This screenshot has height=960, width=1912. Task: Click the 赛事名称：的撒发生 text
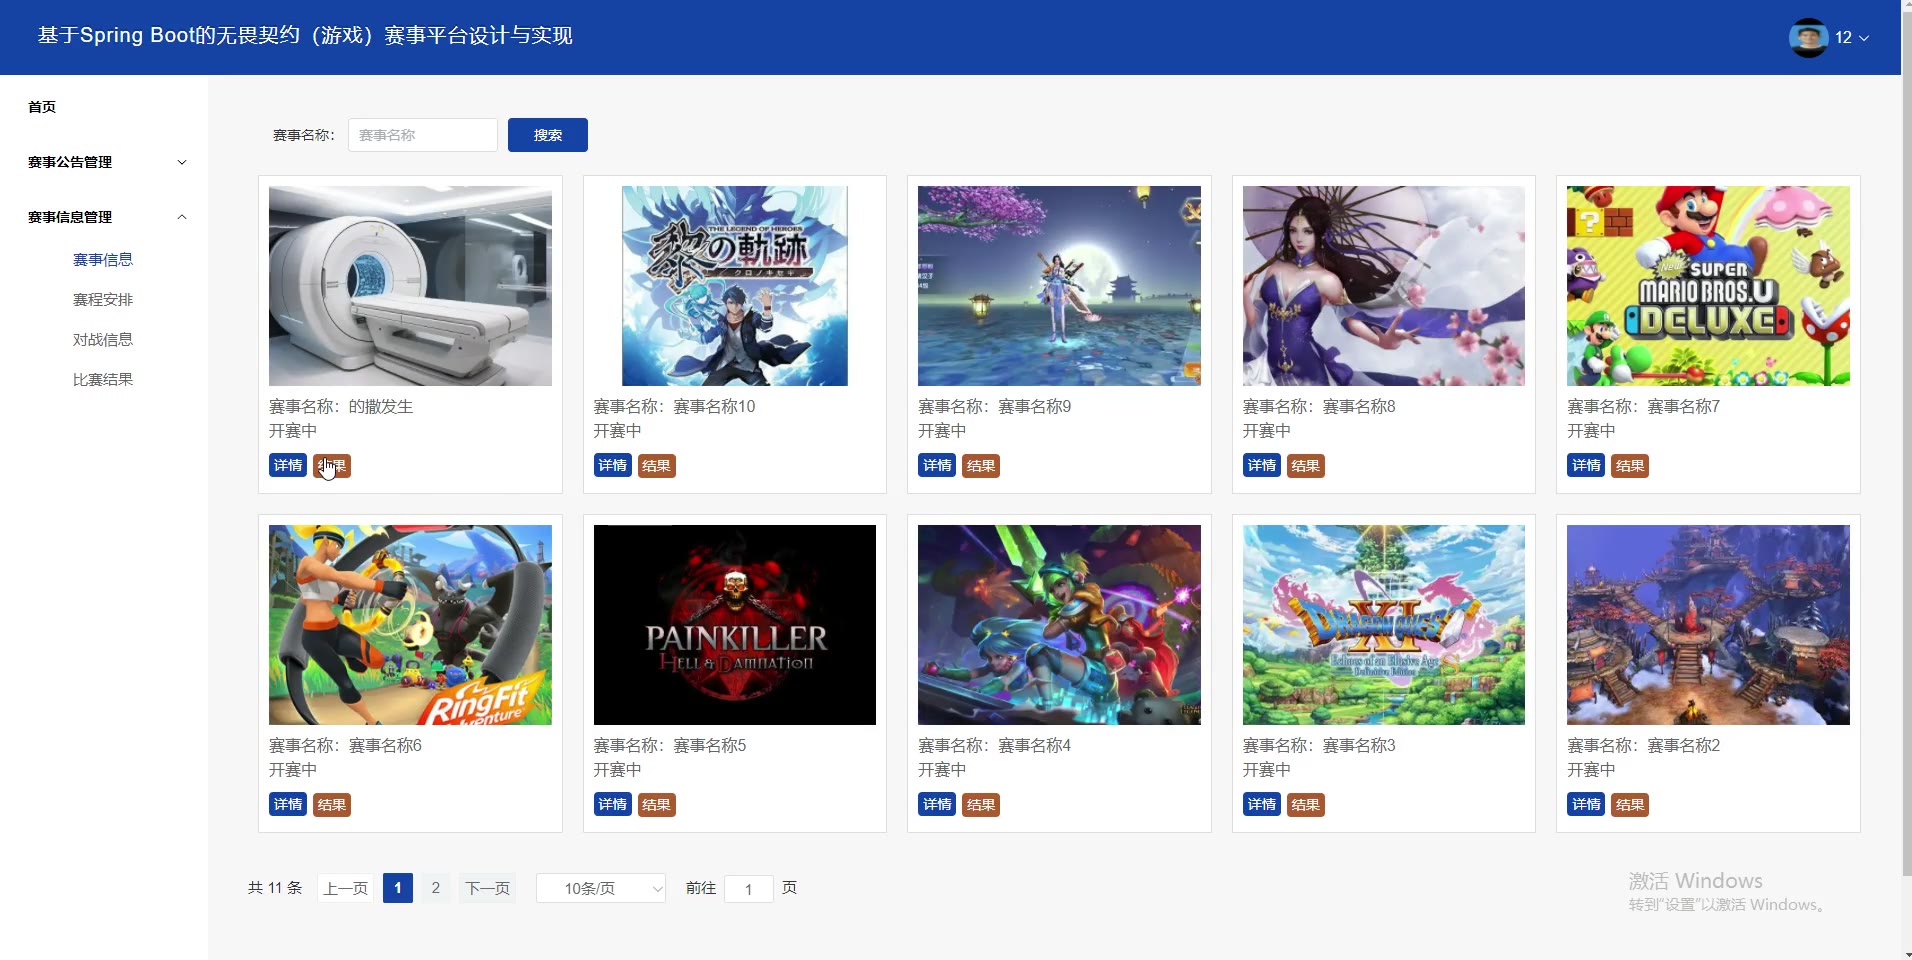click(x=341, y=407)
